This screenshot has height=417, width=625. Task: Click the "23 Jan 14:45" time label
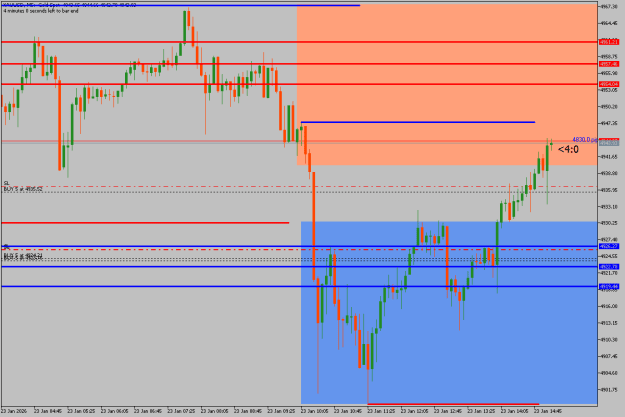[x=548, y=411]
